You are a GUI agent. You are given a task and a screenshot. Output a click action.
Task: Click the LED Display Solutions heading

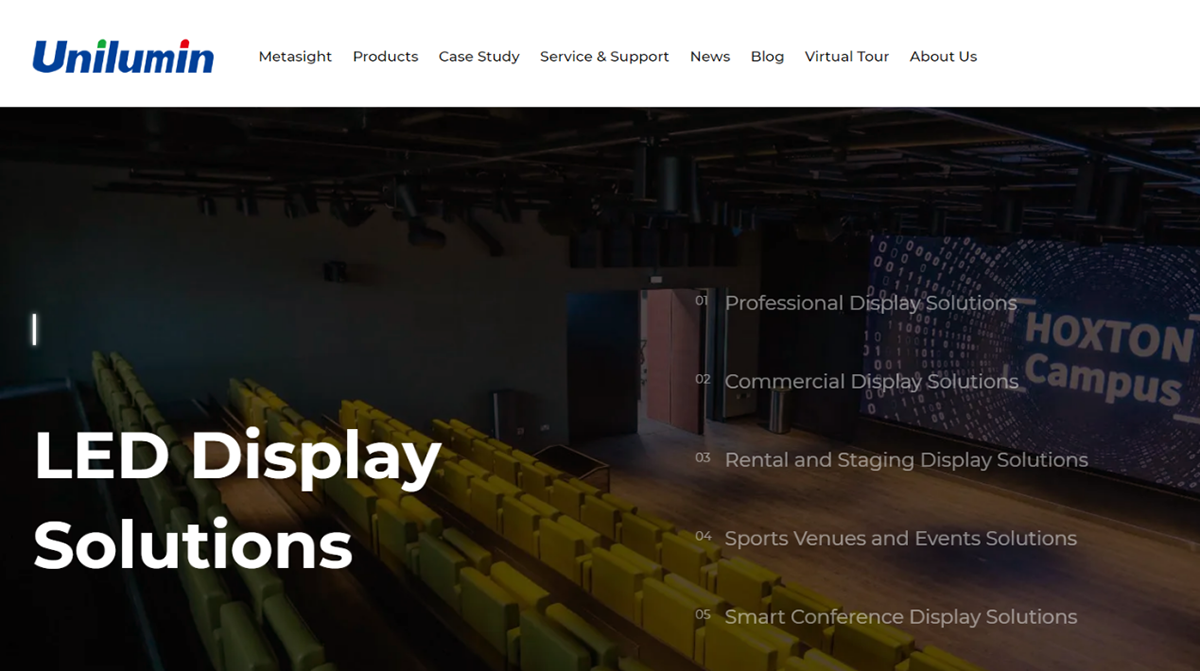click(x=235, y=500)
